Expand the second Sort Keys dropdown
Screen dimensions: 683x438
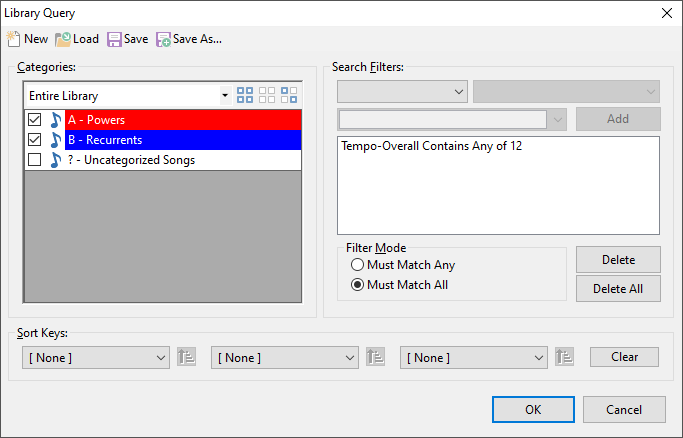pyautogui.click(x=285, y=357)
